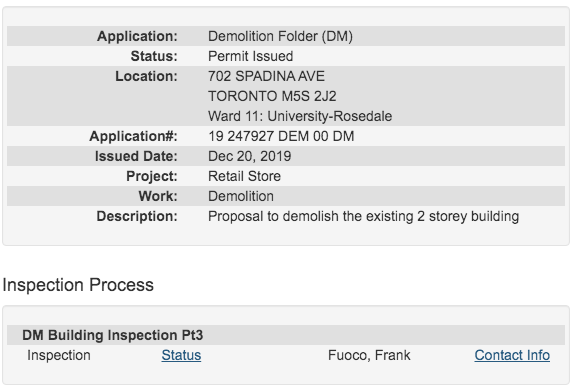Click the issued date Dec 20, 2019
574x390 pixels.
point(250,156)
